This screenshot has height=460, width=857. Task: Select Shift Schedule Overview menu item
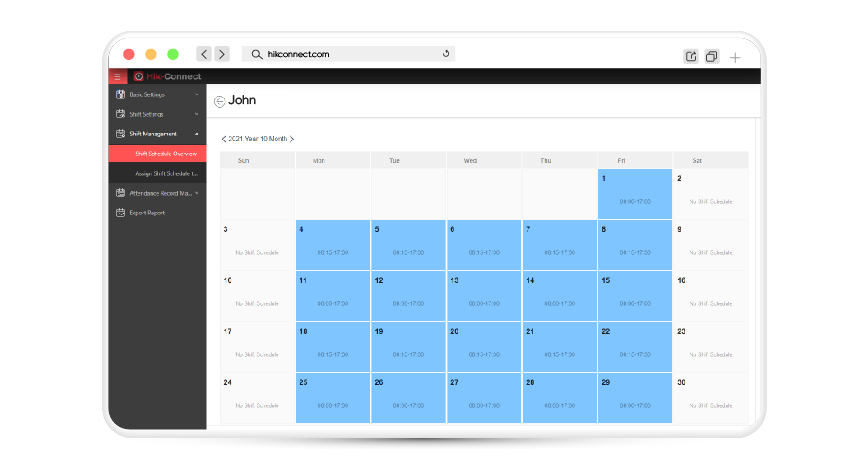[x=165, y=154]
